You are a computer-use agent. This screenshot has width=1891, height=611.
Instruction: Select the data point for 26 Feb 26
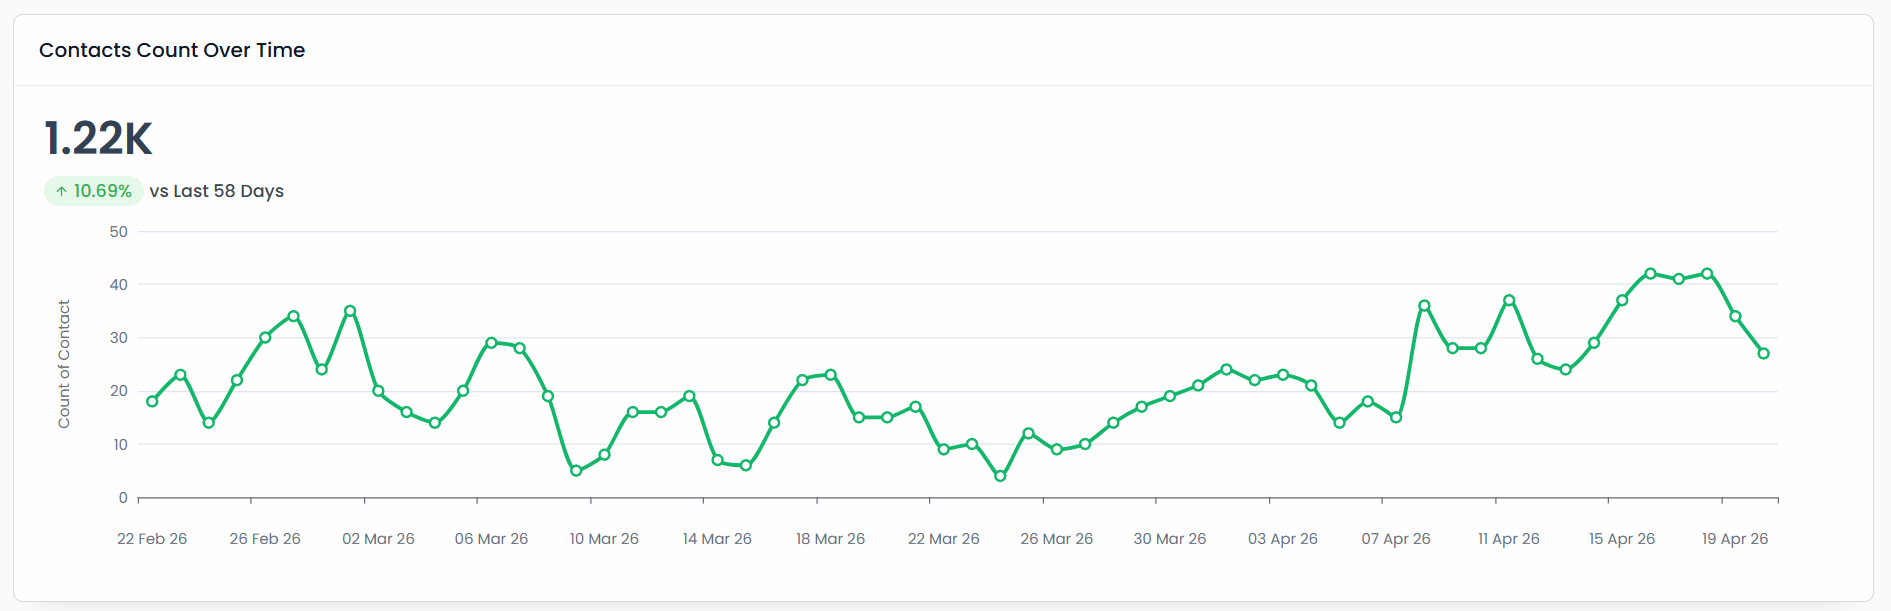pyautogui.click(x=265, y=338)
